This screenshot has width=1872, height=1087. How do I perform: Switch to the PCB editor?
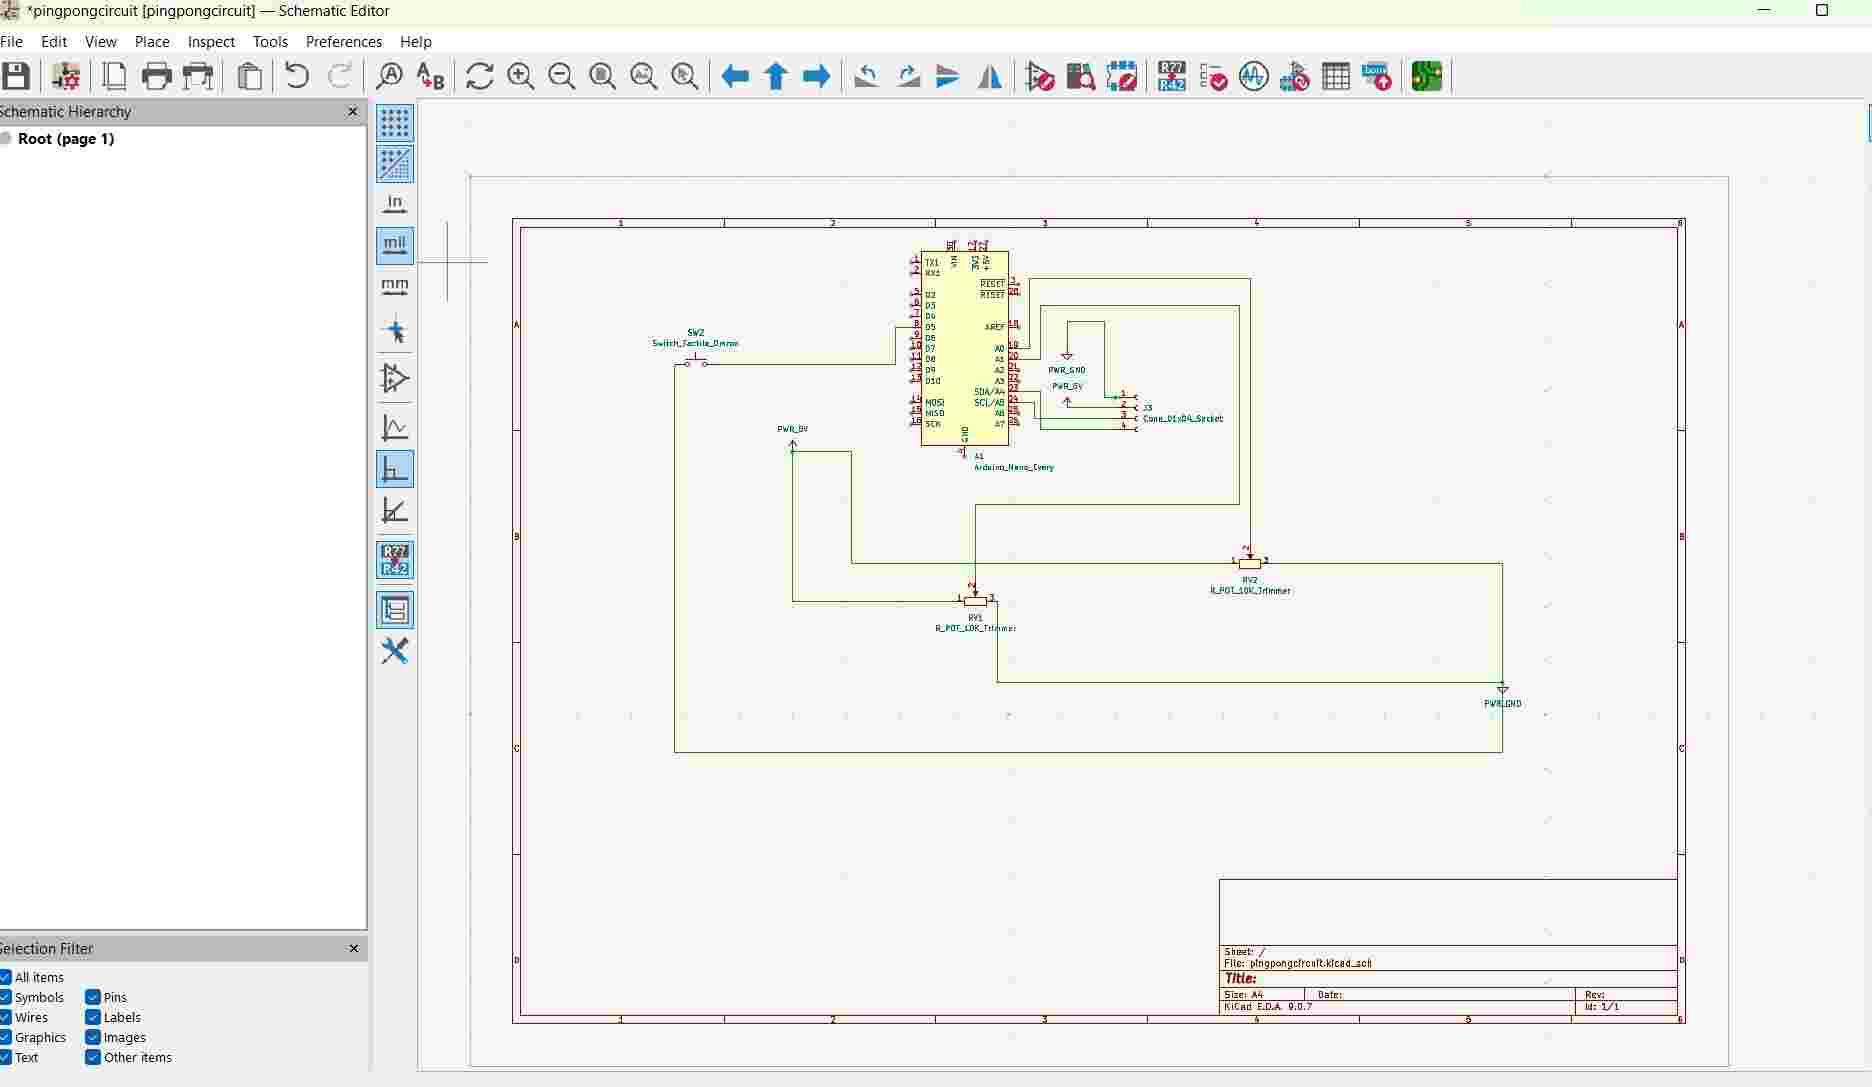pos(1427,76)
